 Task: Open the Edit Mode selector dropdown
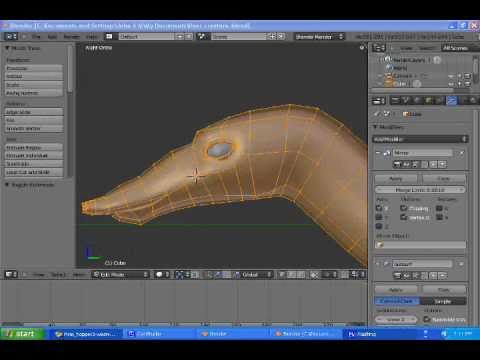(120, 275)
